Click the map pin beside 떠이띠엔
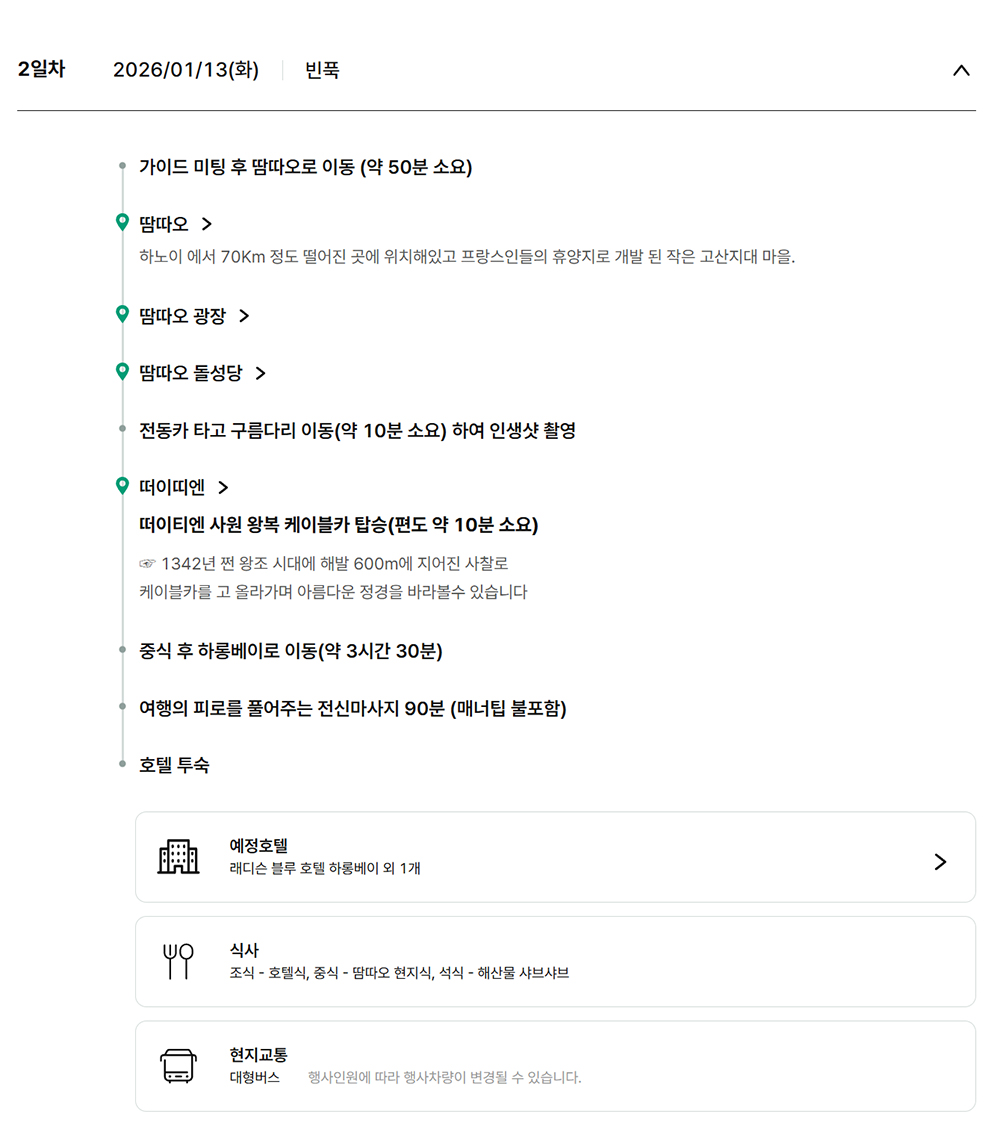Screen dimensions: 1000x1142 122,486
